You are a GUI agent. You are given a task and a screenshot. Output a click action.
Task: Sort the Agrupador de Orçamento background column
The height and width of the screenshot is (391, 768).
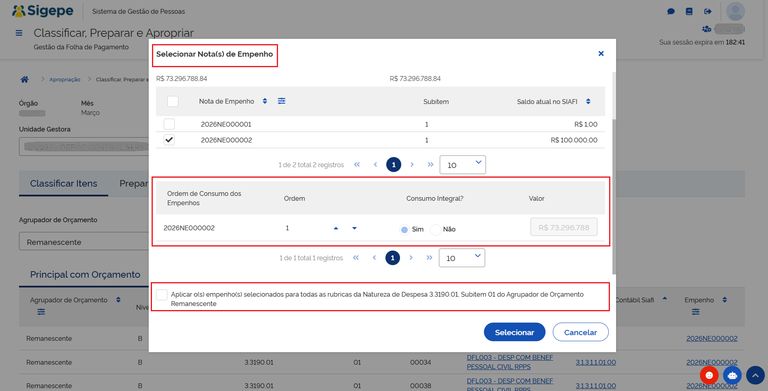118,300
